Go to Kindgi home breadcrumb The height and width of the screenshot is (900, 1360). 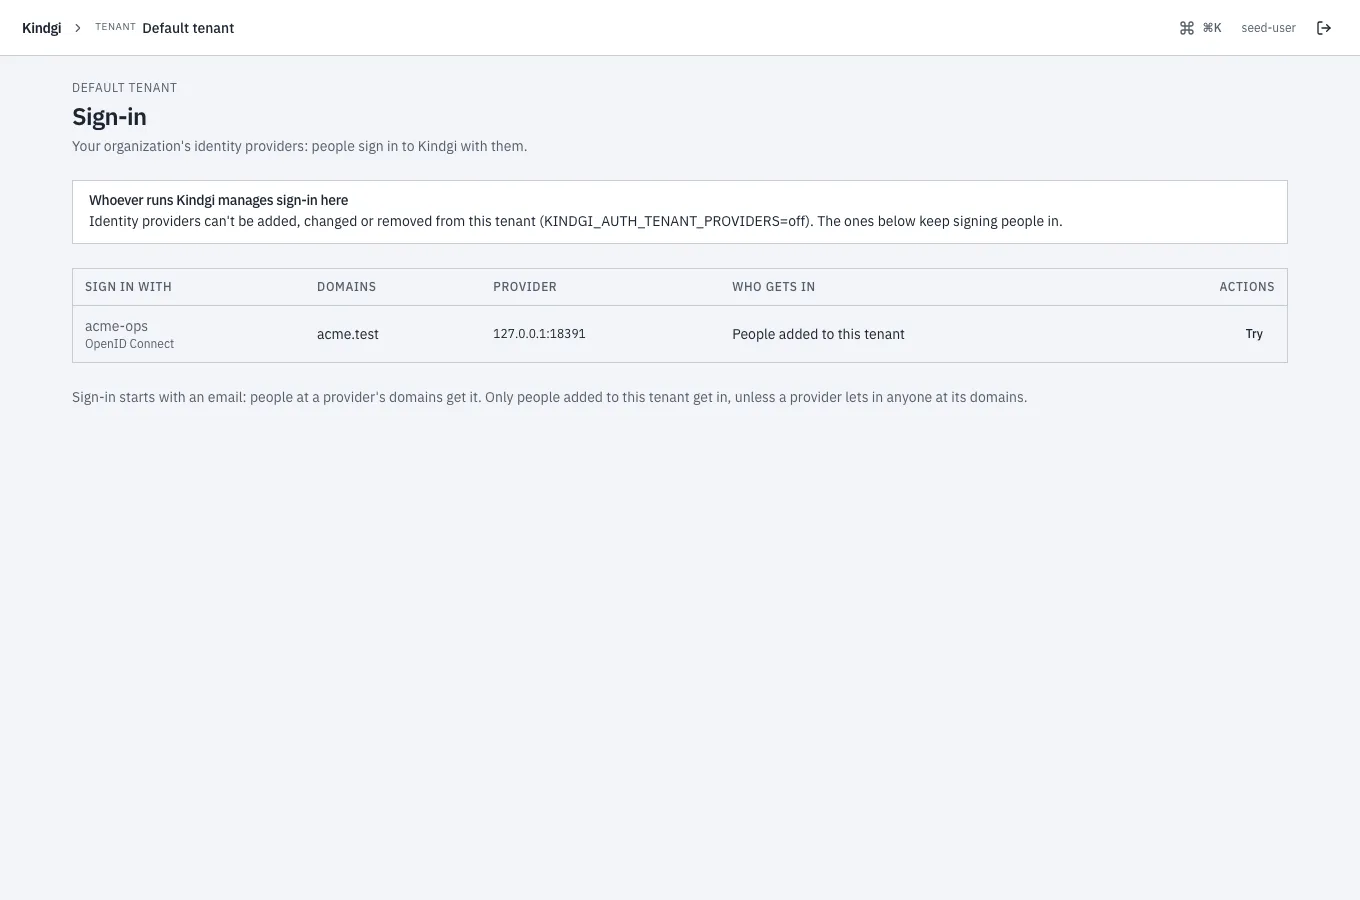tap(42, 28)
